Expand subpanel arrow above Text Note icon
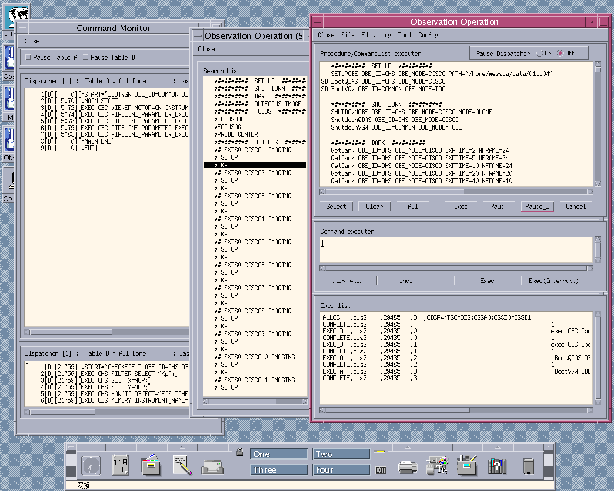 pyautogui.click(x=182, y=447)
